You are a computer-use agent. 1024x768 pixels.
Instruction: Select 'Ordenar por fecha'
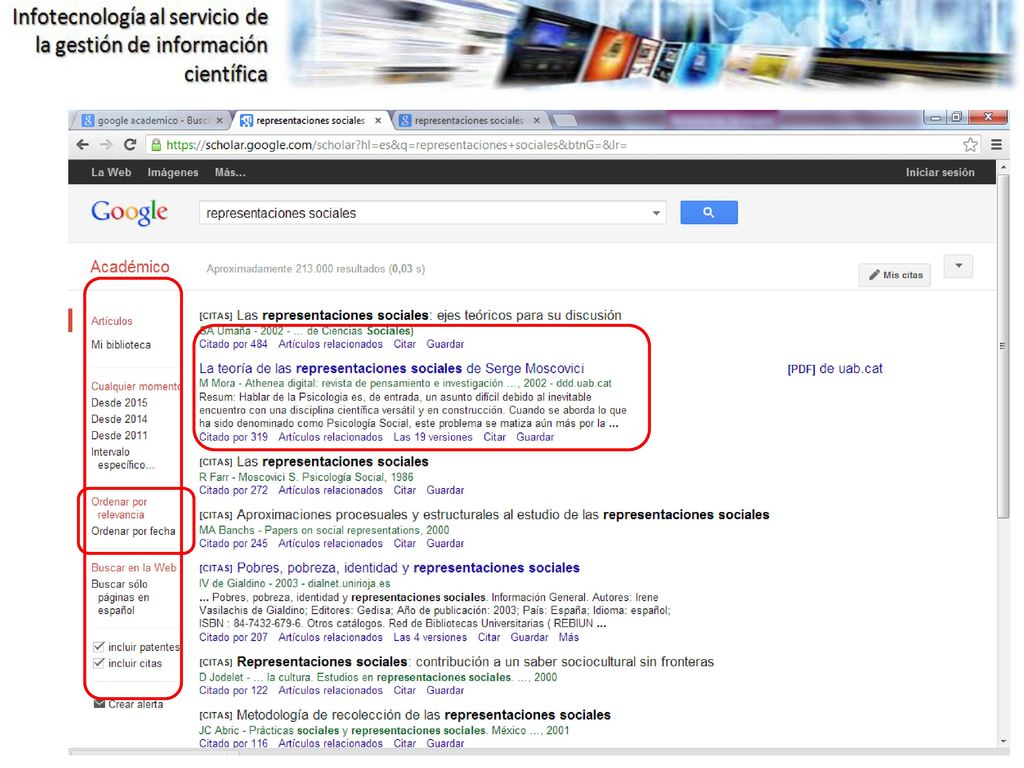click(x=133, y=531)
